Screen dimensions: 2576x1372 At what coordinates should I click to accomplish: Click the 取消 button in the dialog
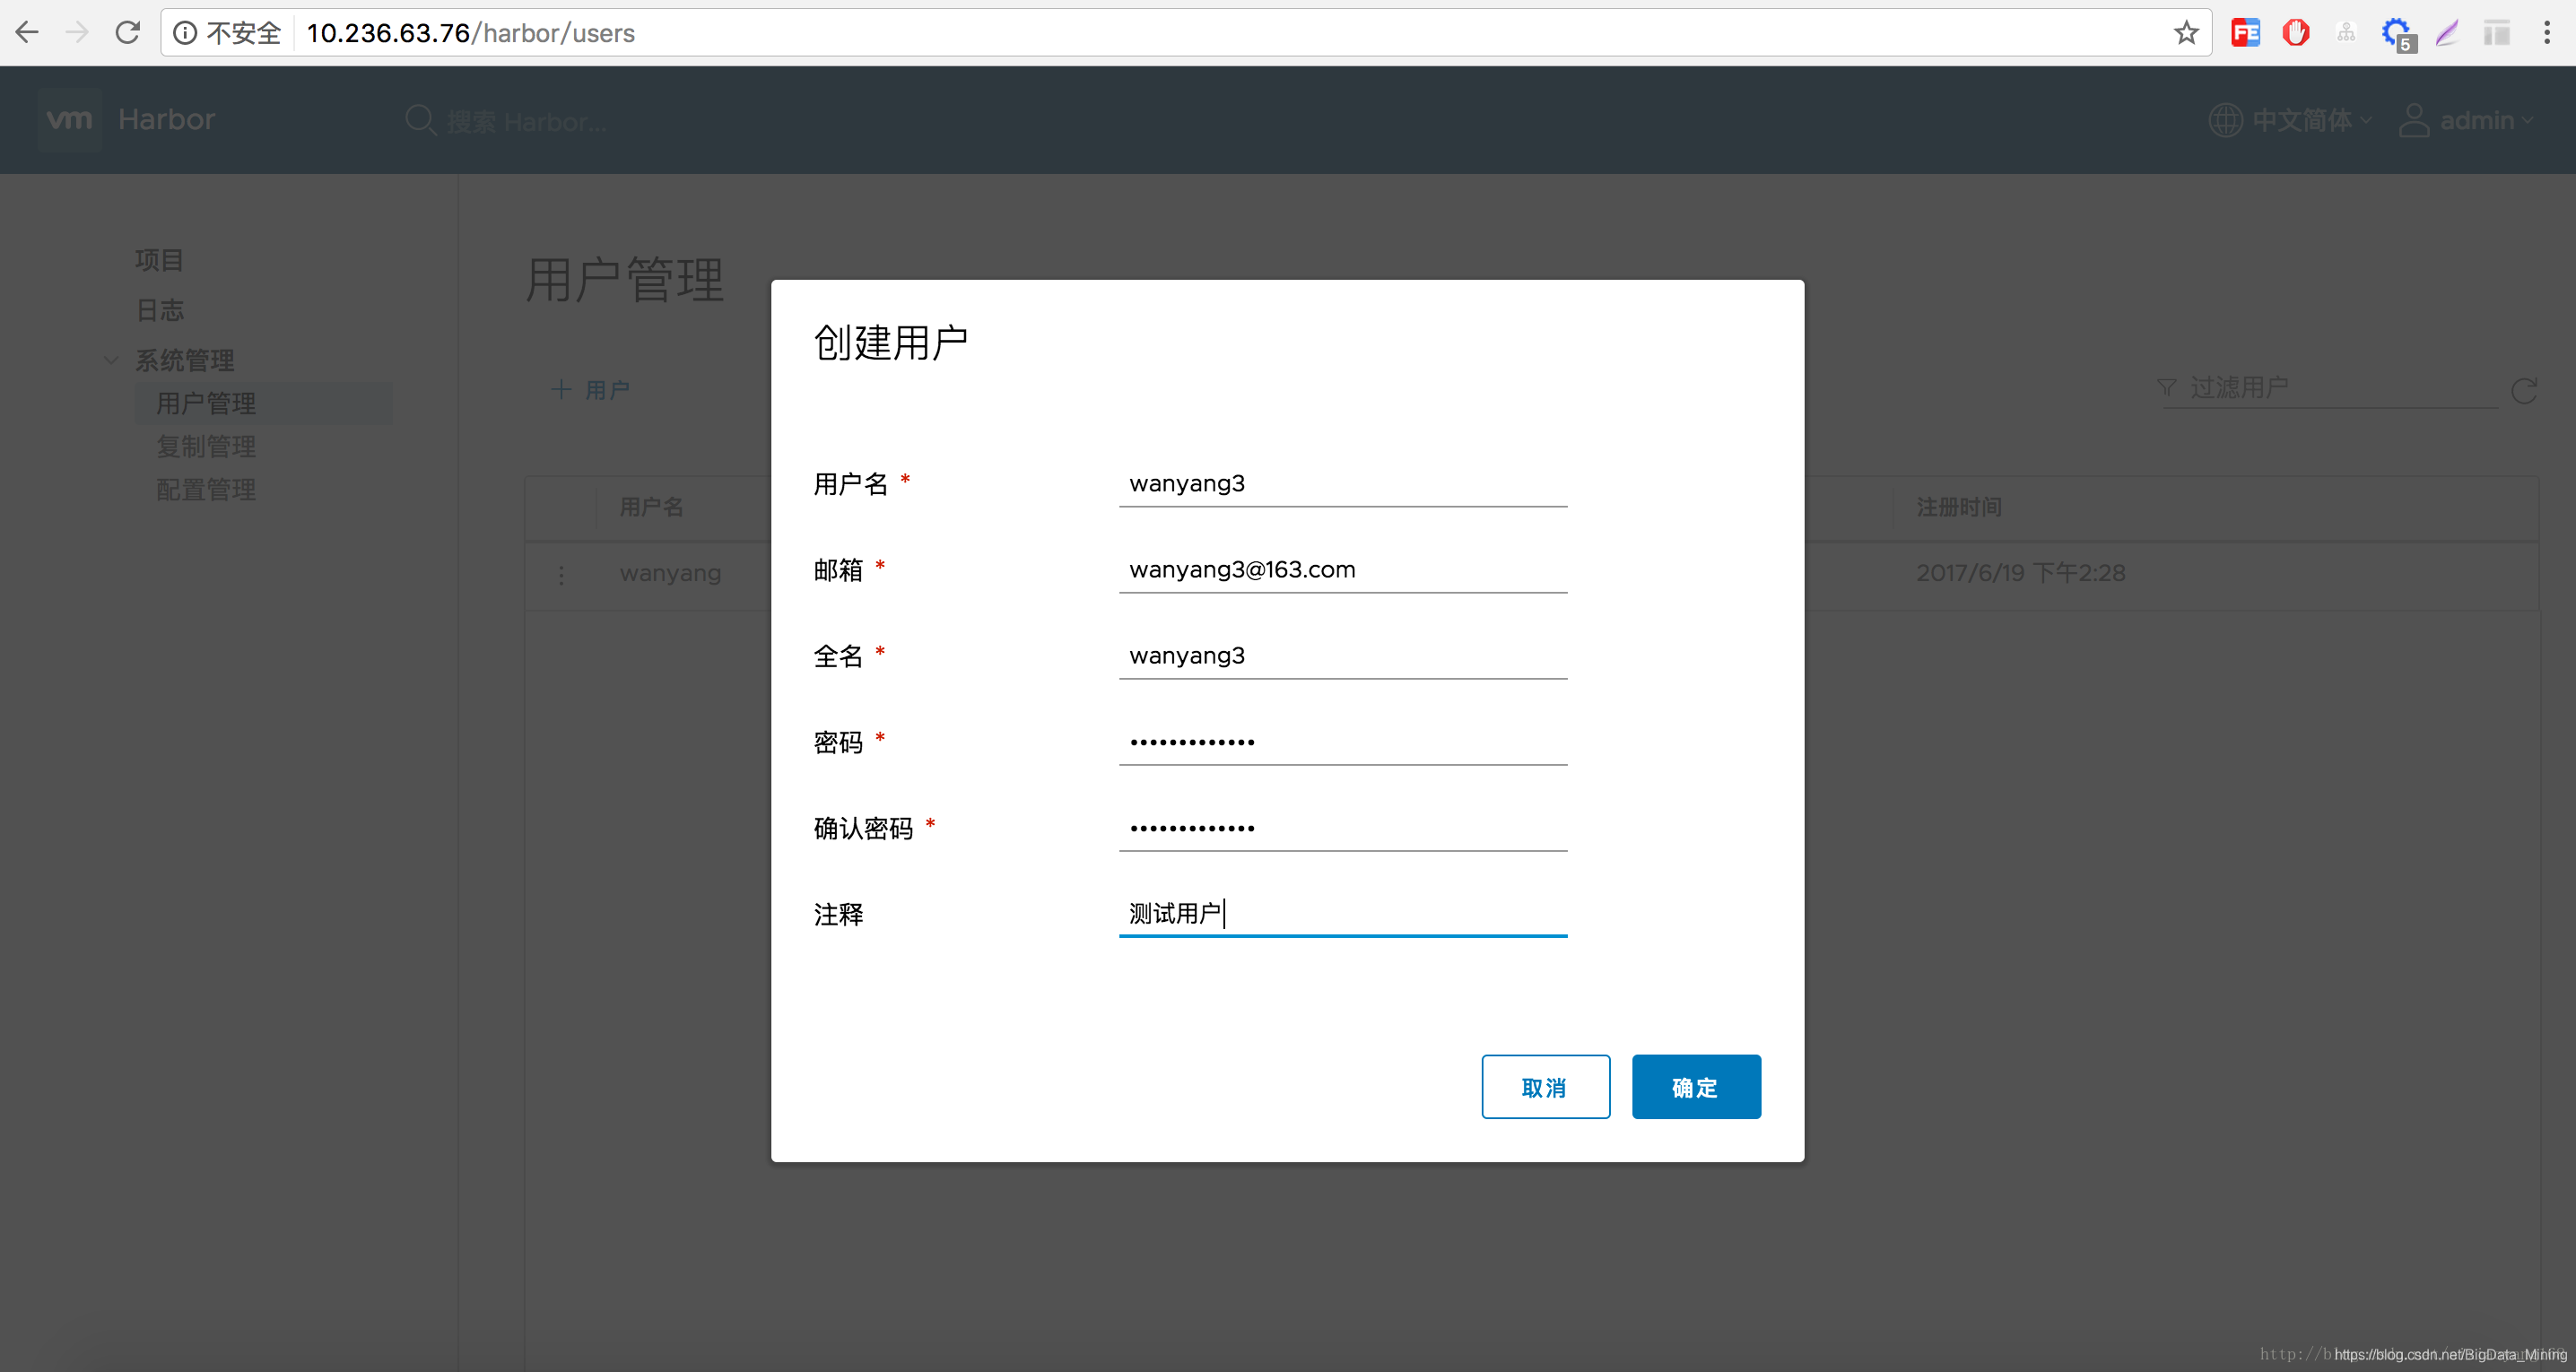[1545, 1087]
